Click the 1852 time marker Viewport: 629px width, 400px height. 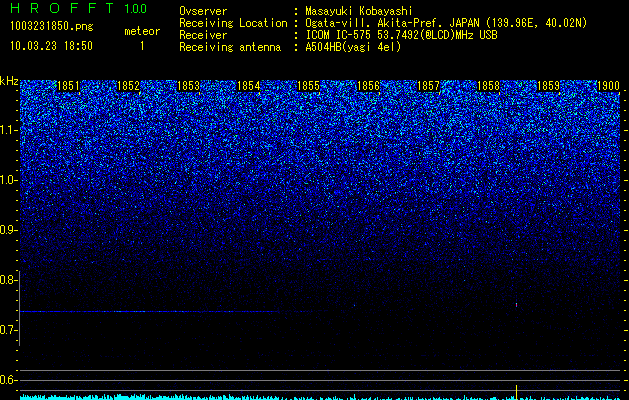pos(128,86)
